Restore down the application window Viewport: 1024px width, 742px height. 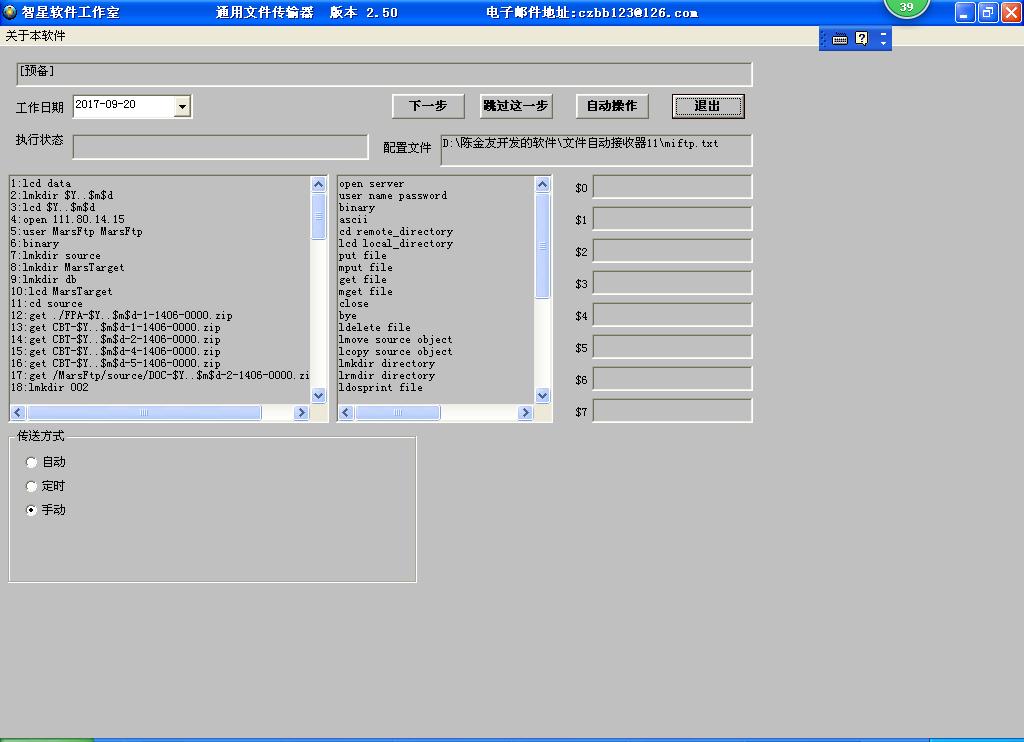point(988,12)
